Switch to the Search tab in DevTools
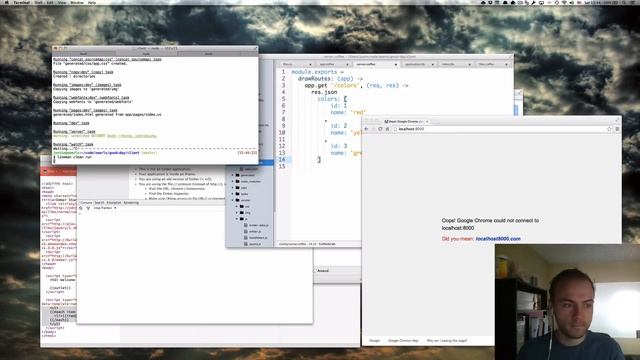The image size is (640, 360). click(99, 203)
